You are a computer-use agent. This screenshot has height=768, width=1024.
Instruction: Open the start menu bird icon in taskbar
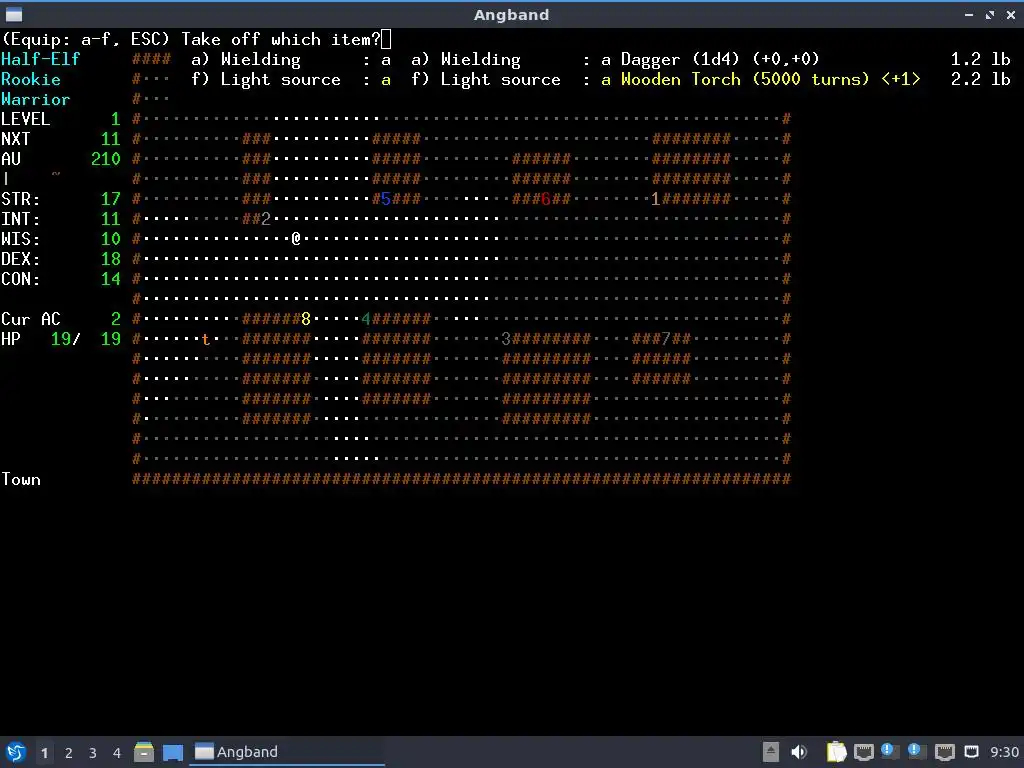[x=16, y=752]
